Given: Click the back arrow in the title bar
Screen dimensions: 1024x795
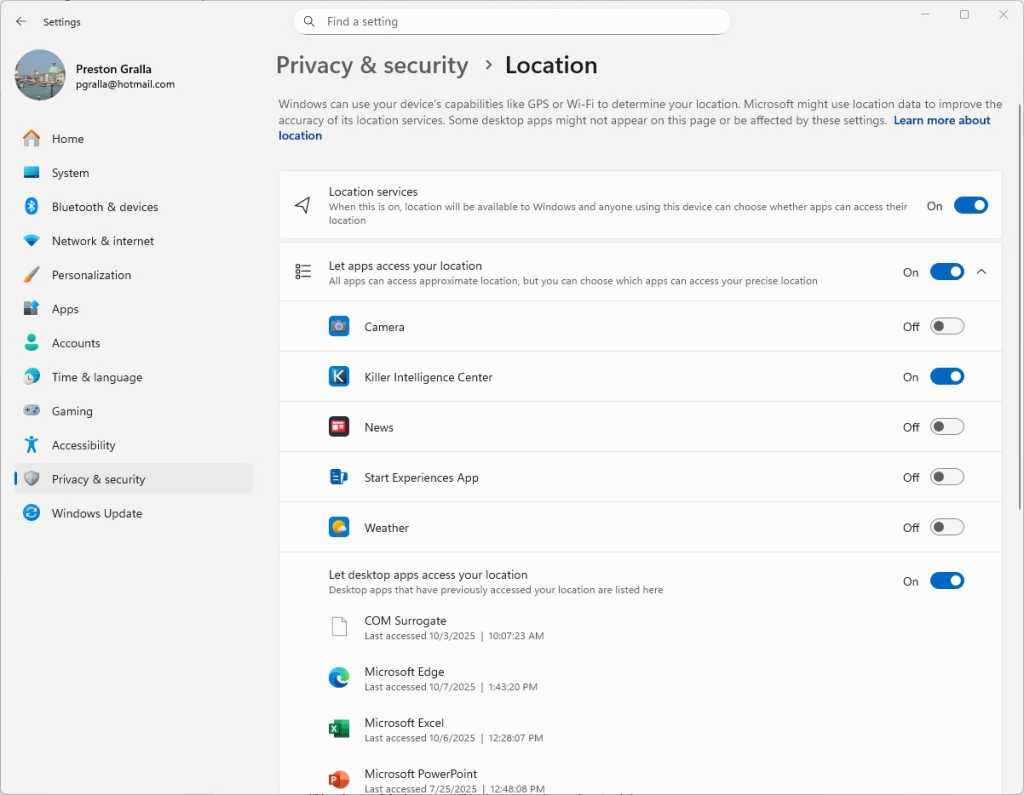Looking at the screenshot, I should (20, 21).
